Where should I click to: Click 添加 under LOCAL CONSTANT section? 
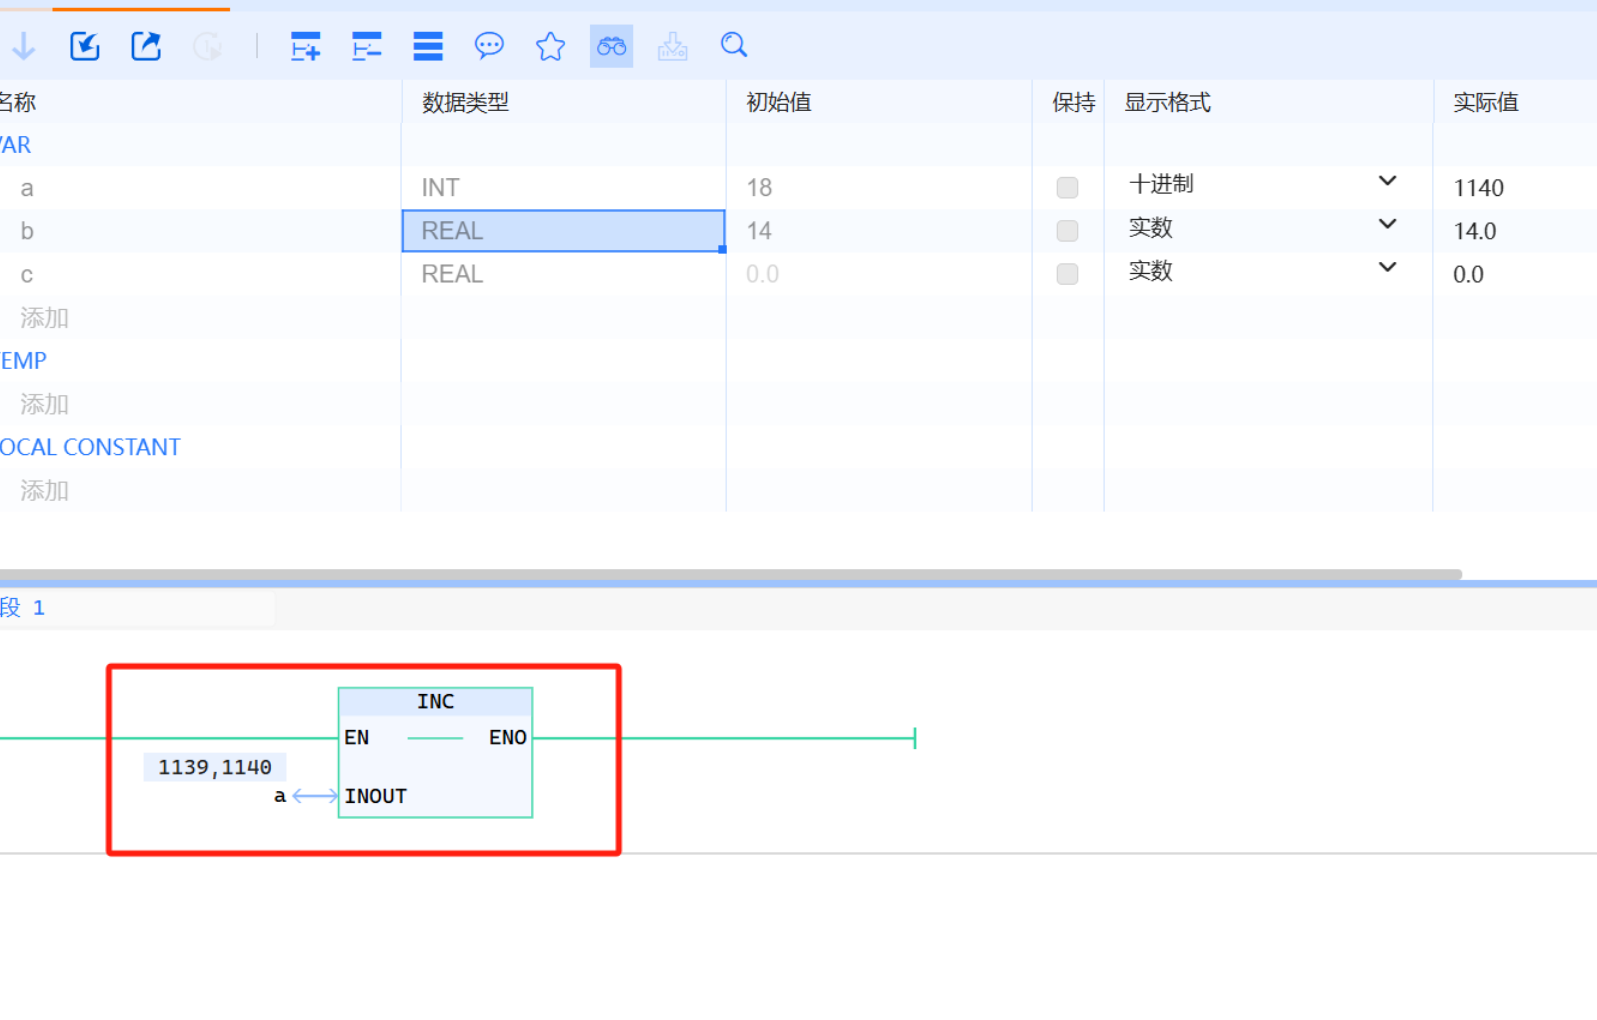click(44, 491)
